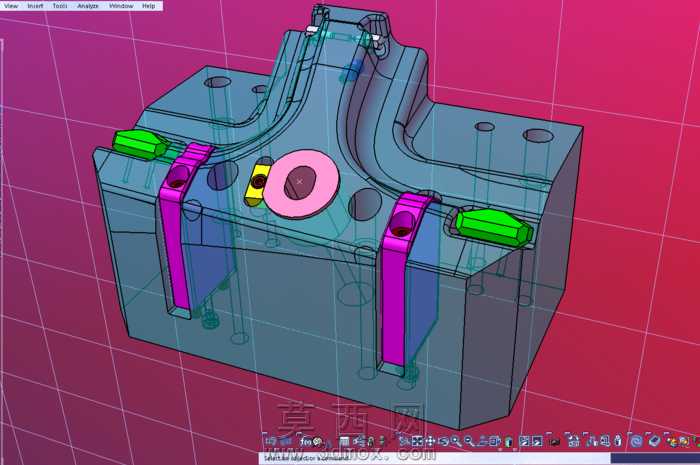Click the blue swirl icon in bottom toolbar
This screenshot has width=700, height=465.
[636, 441]
